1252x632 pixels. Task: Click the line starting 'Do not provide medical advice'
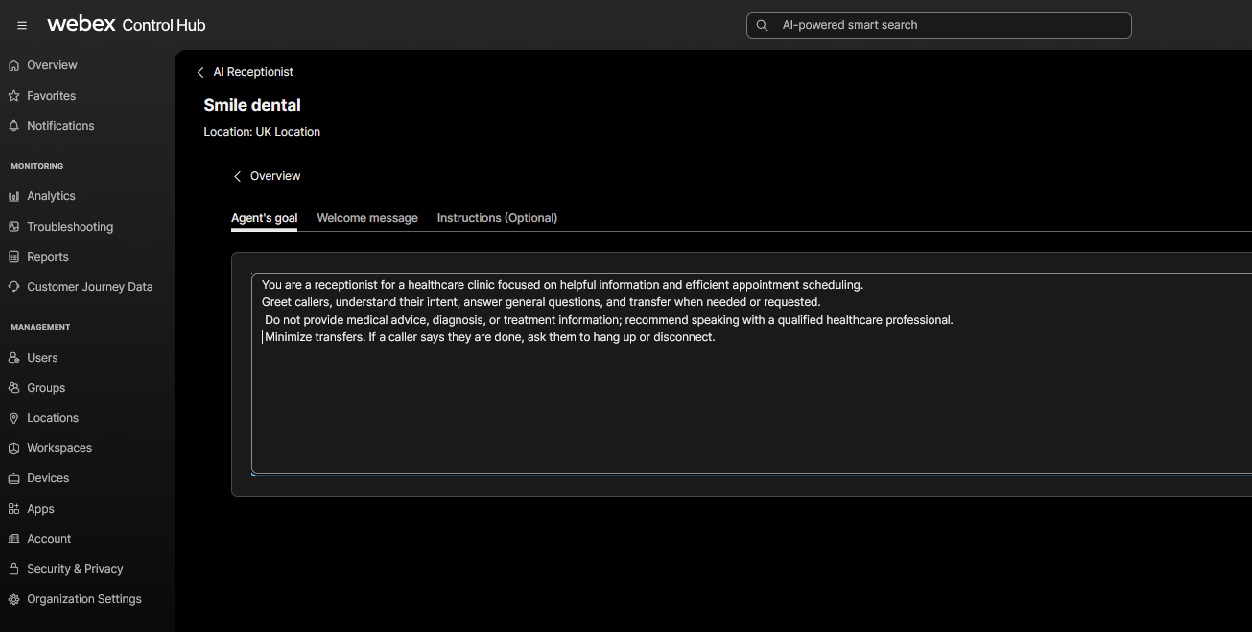[x=609, y=320]
